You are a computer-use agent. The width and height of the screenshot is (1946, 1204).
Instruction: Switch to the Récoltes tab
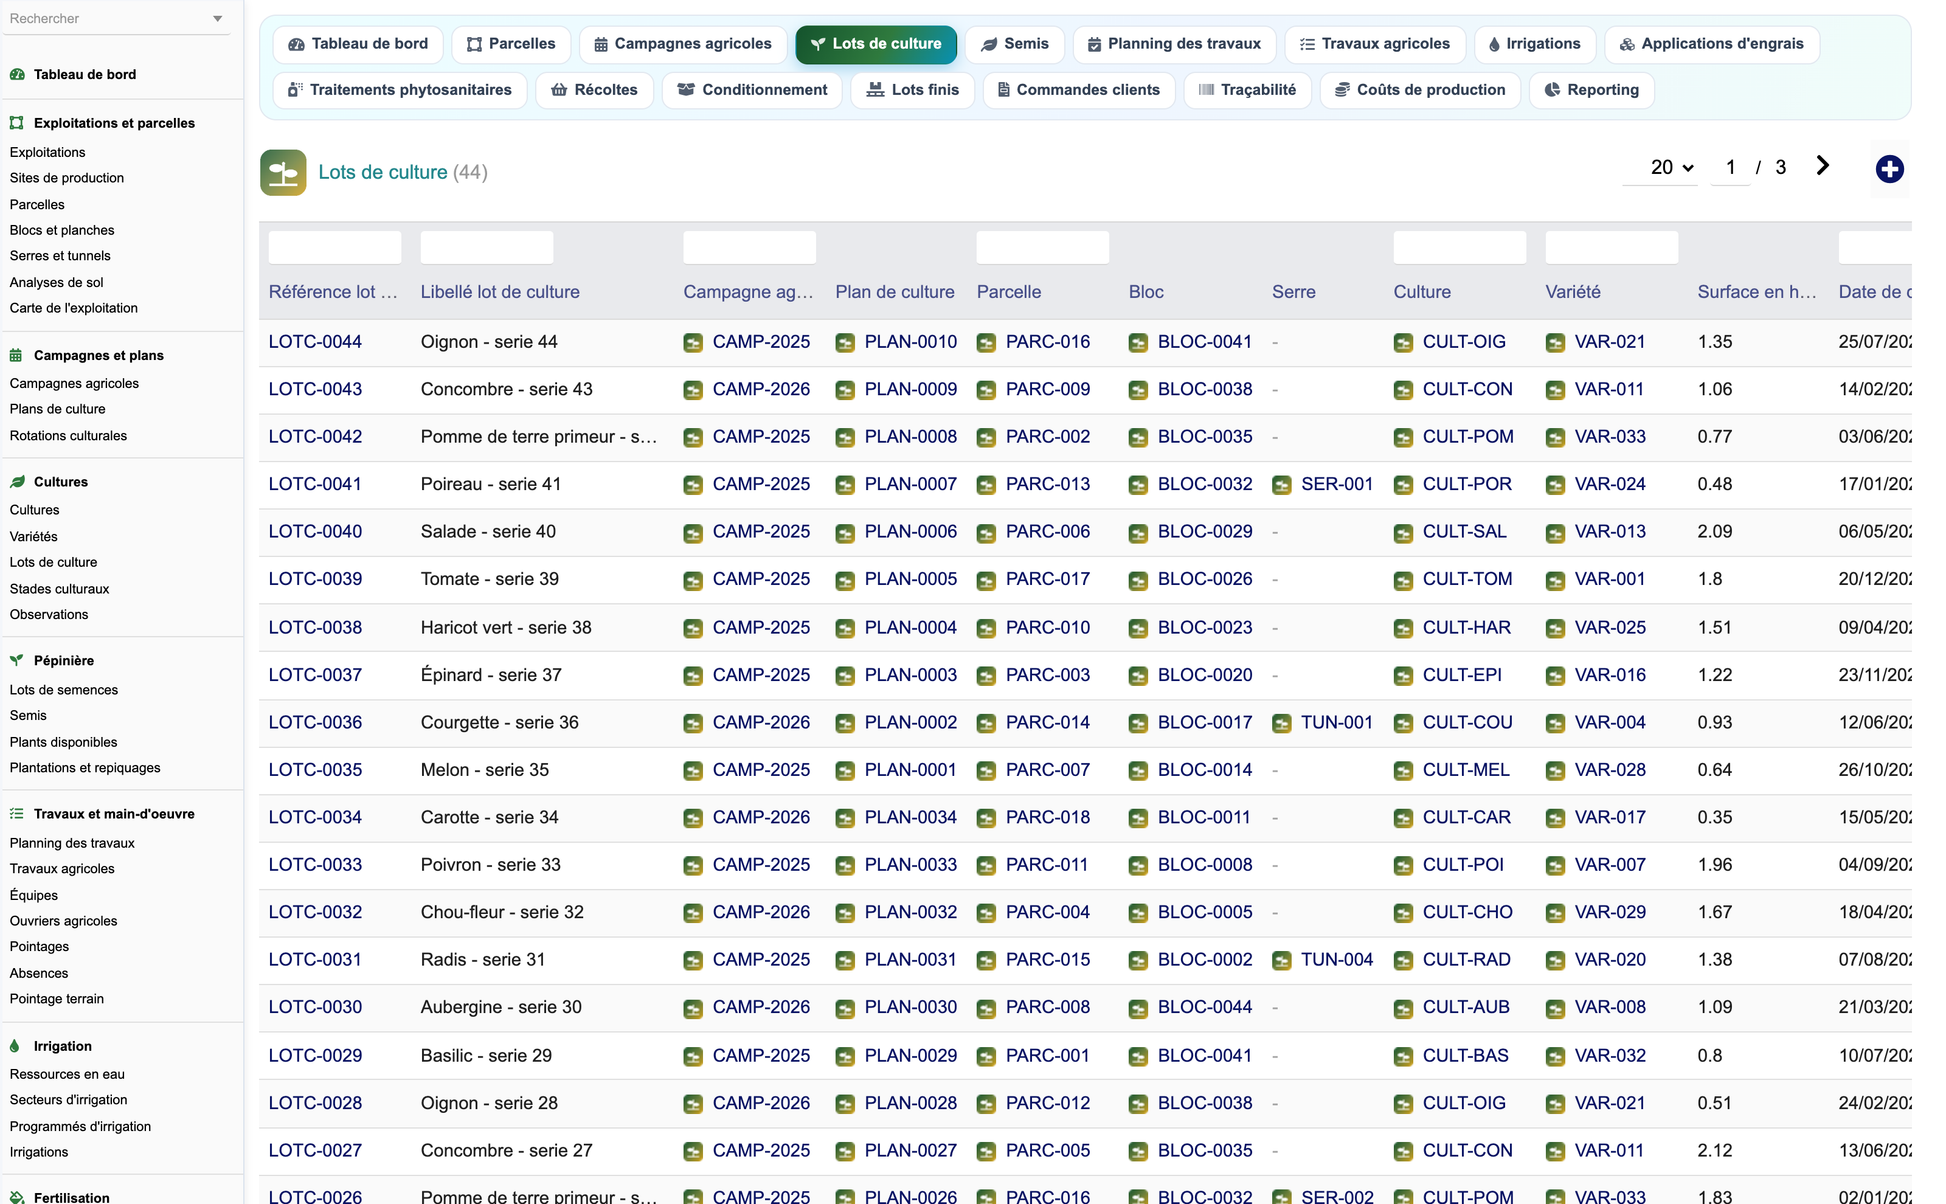coord(594,90)
